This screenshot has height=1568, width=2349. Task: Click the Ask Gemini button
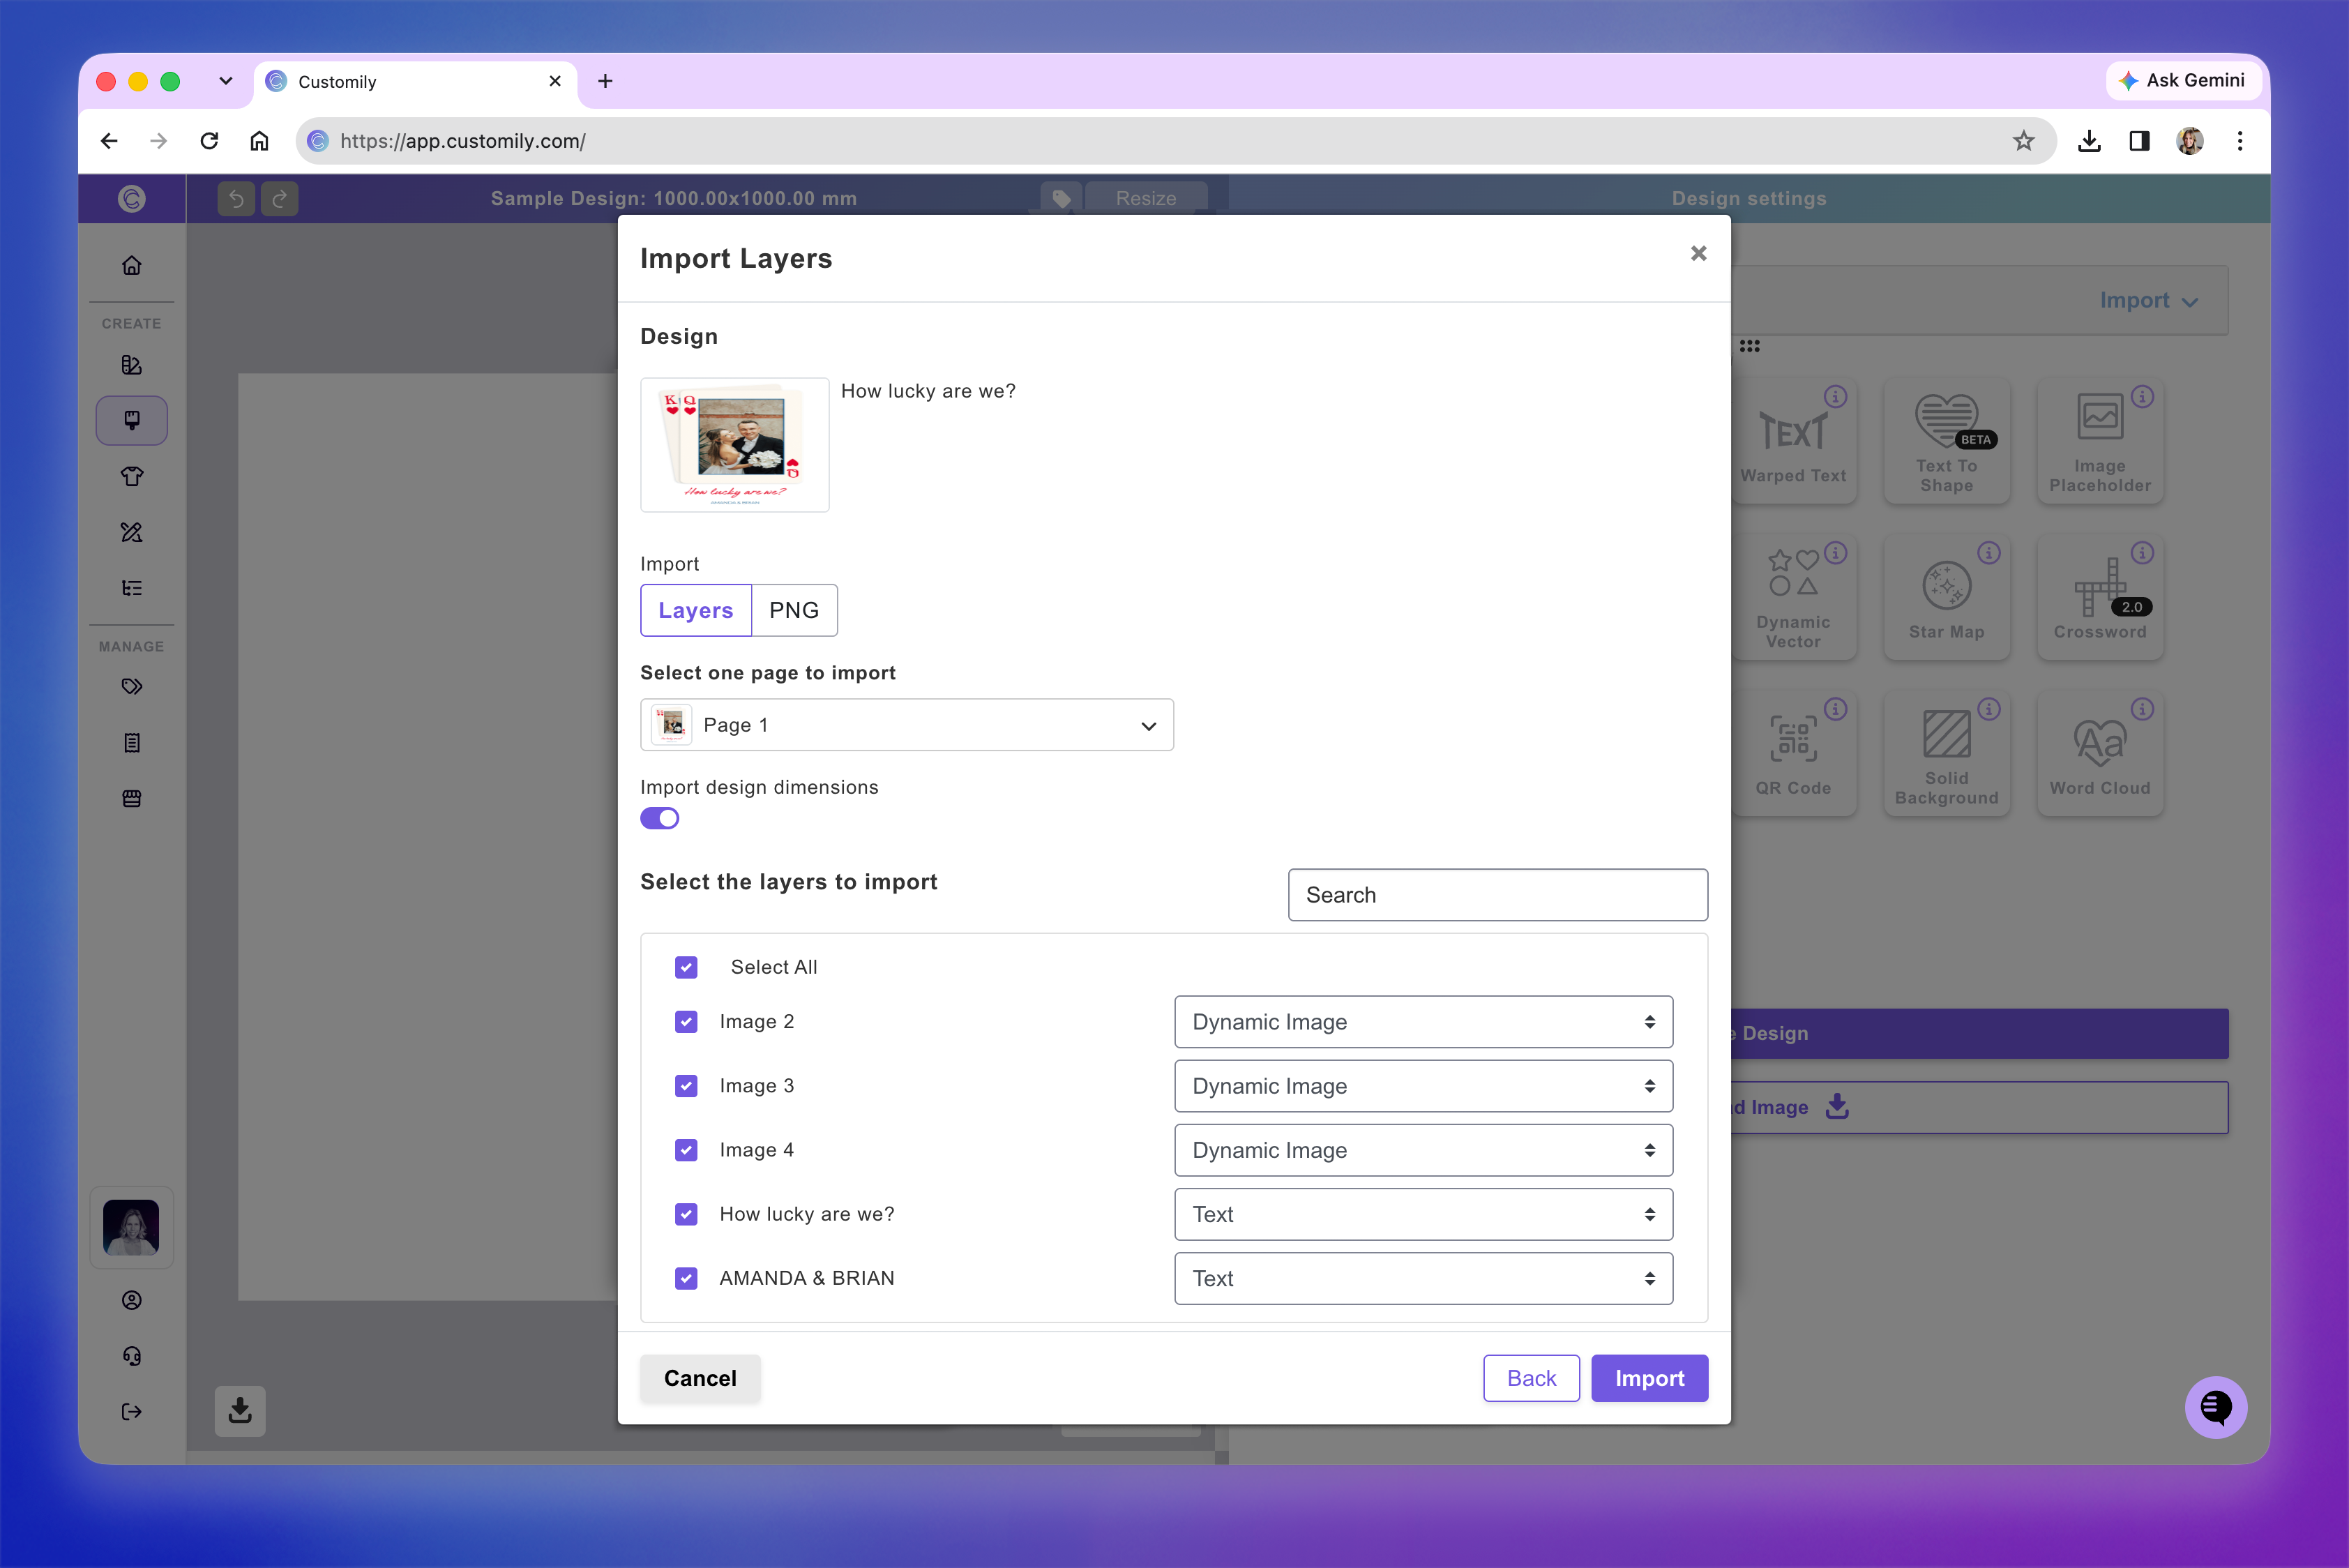[2183, 80]
